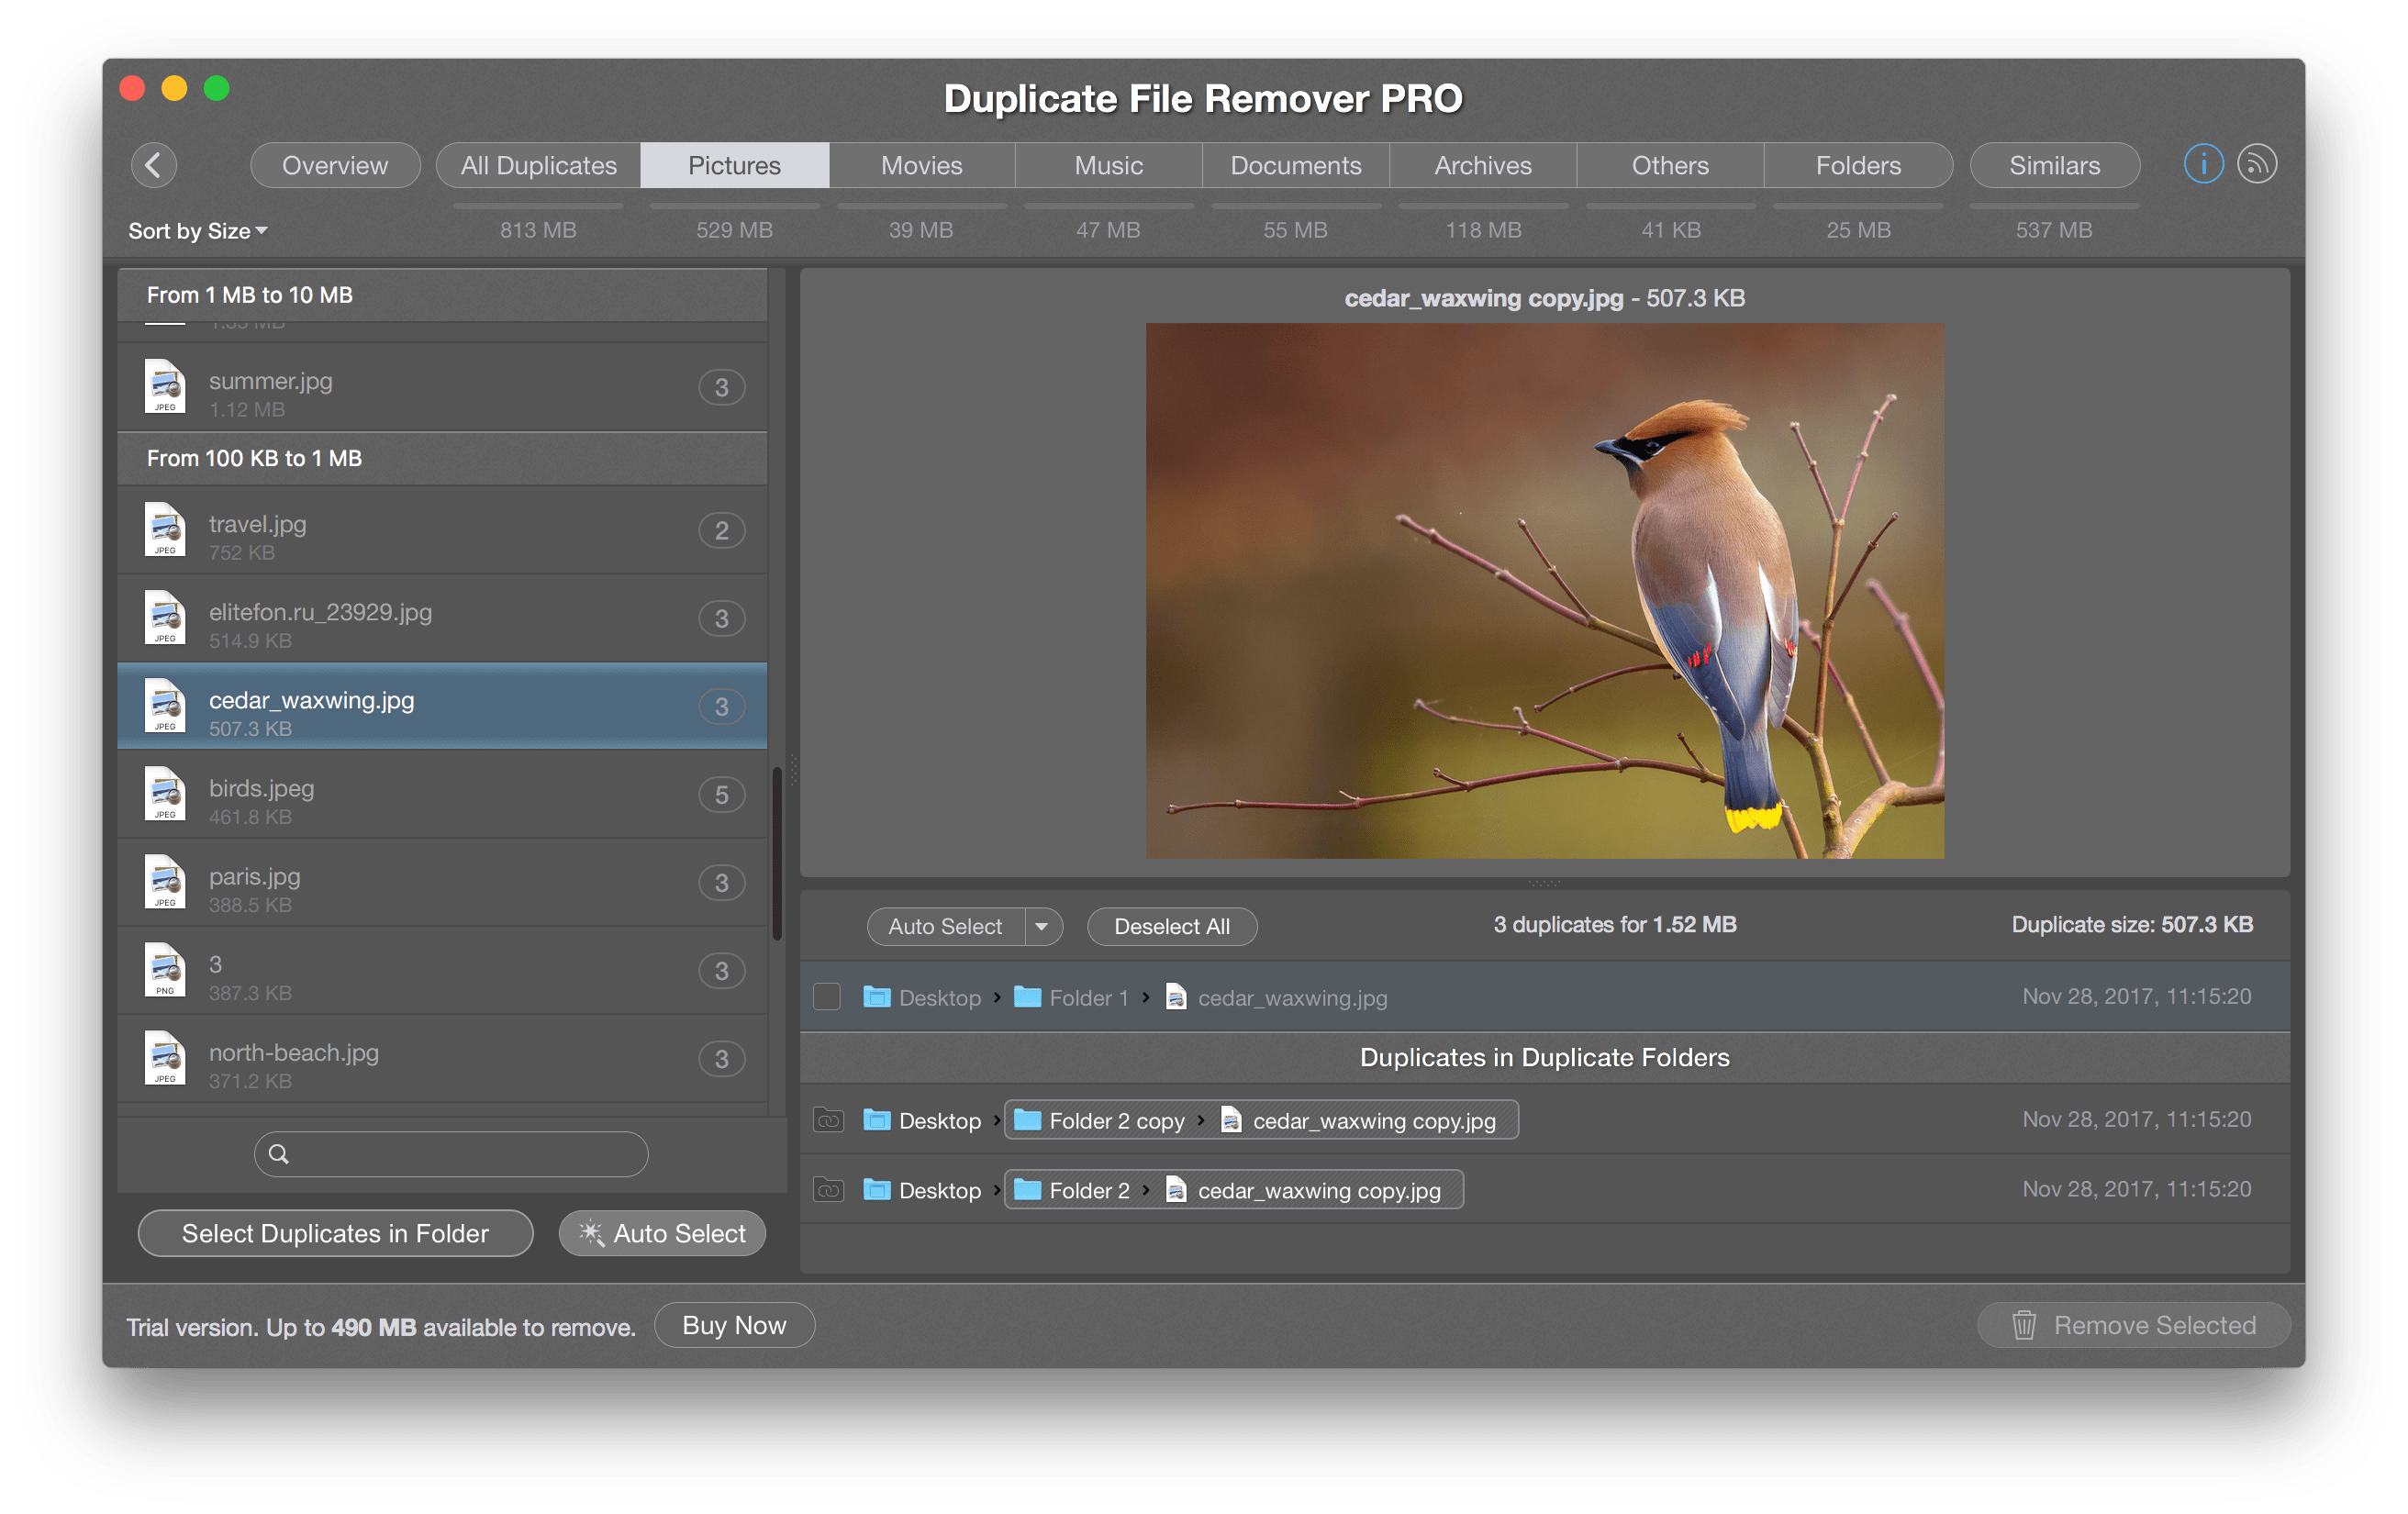The width and height of the screenshot is (2408, 1514).
Task: Click the 529 MB size under Pictures
Action: (x=734, y=230)
